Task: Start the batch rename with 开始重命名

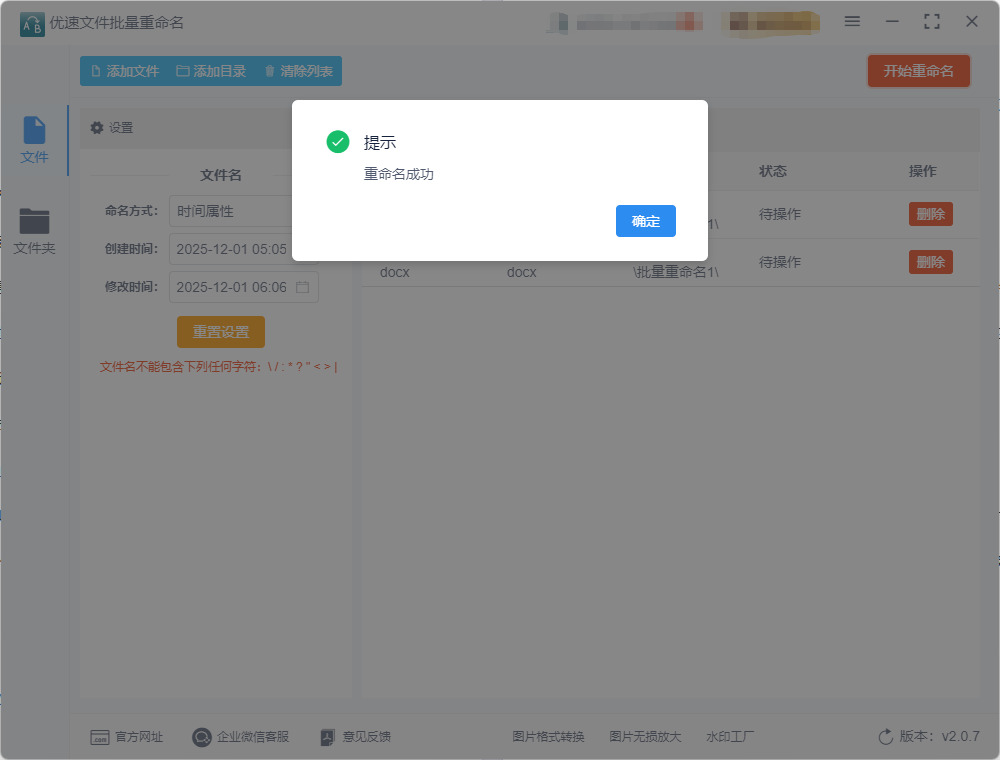Action: 918,71
